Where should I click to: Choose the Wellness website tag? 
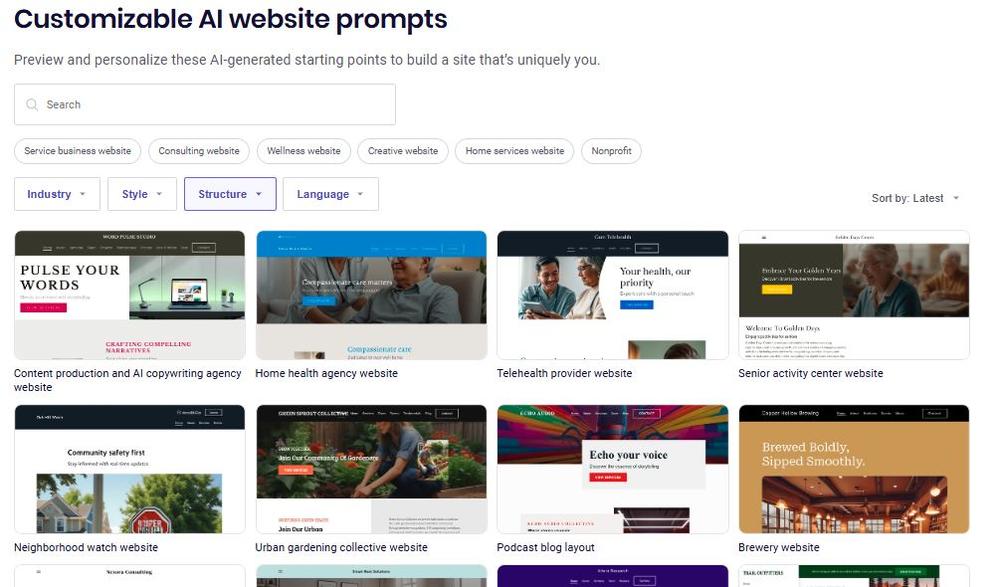[x=304, y=151]
